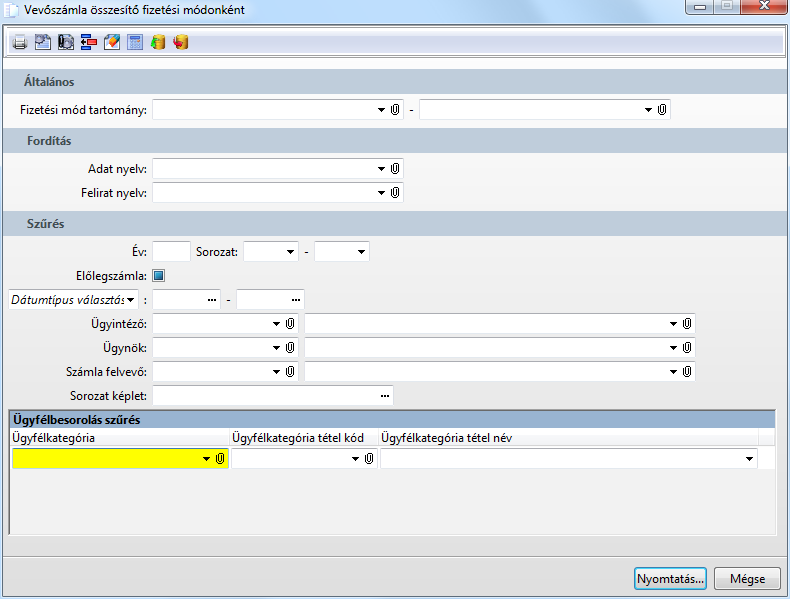Expand the first Sorozat dropdown

point(290,252)
